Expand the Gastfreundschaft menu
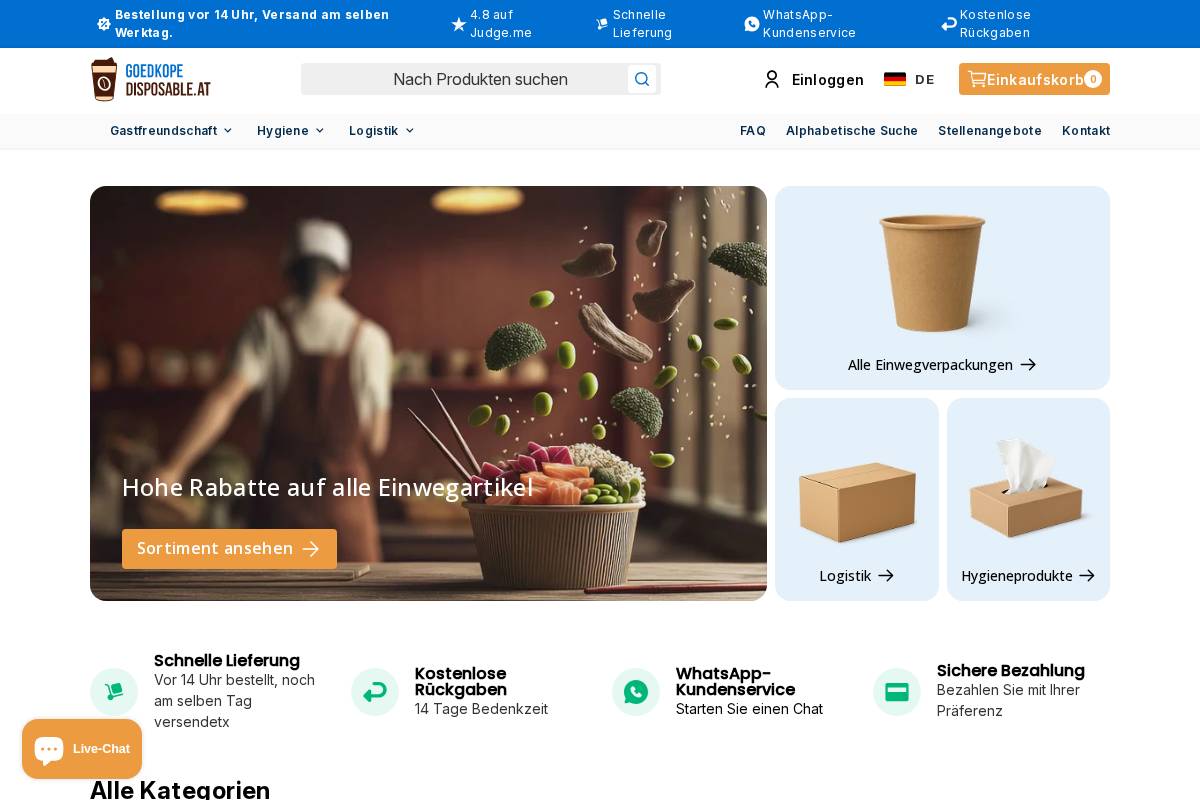Viewport: 1200px width, 800px height. point(171,130)
